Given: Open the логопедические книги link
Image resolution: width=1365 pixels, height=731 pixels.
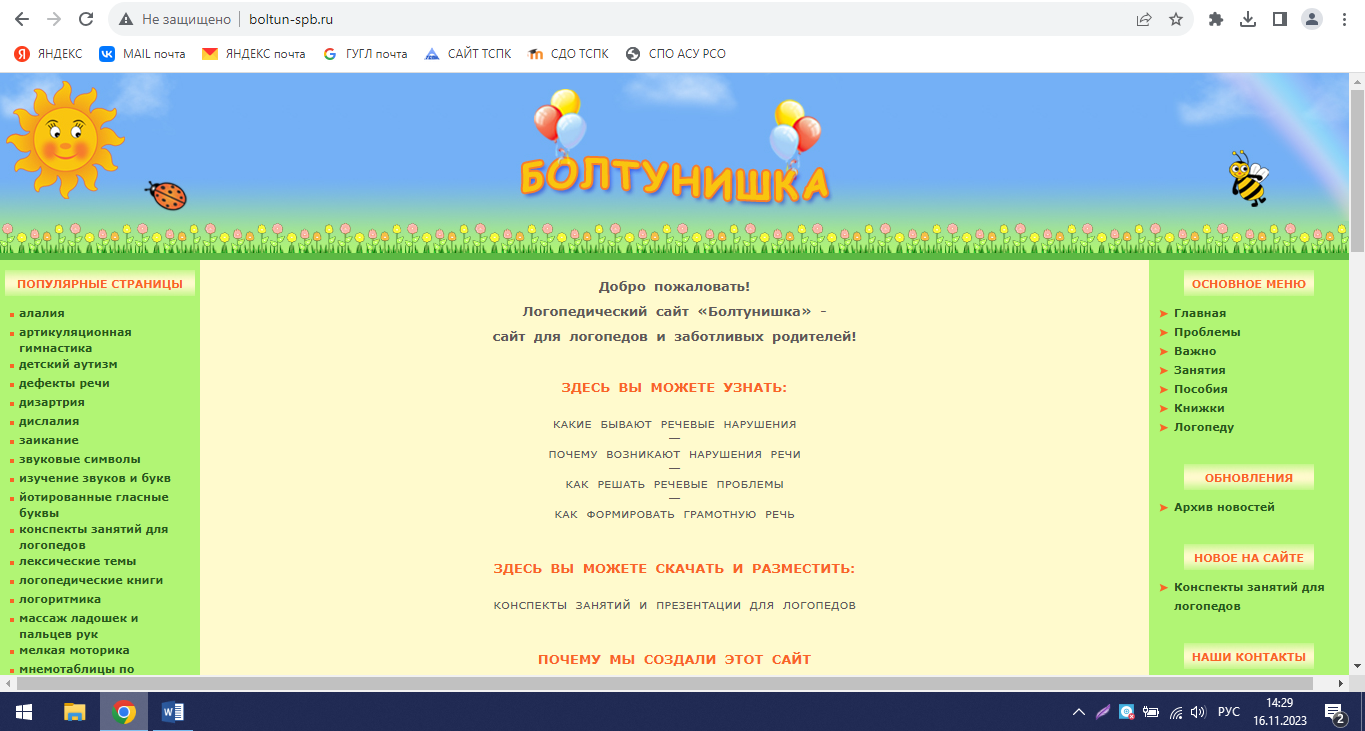Looking at the screenshot, I should [91, 580].
